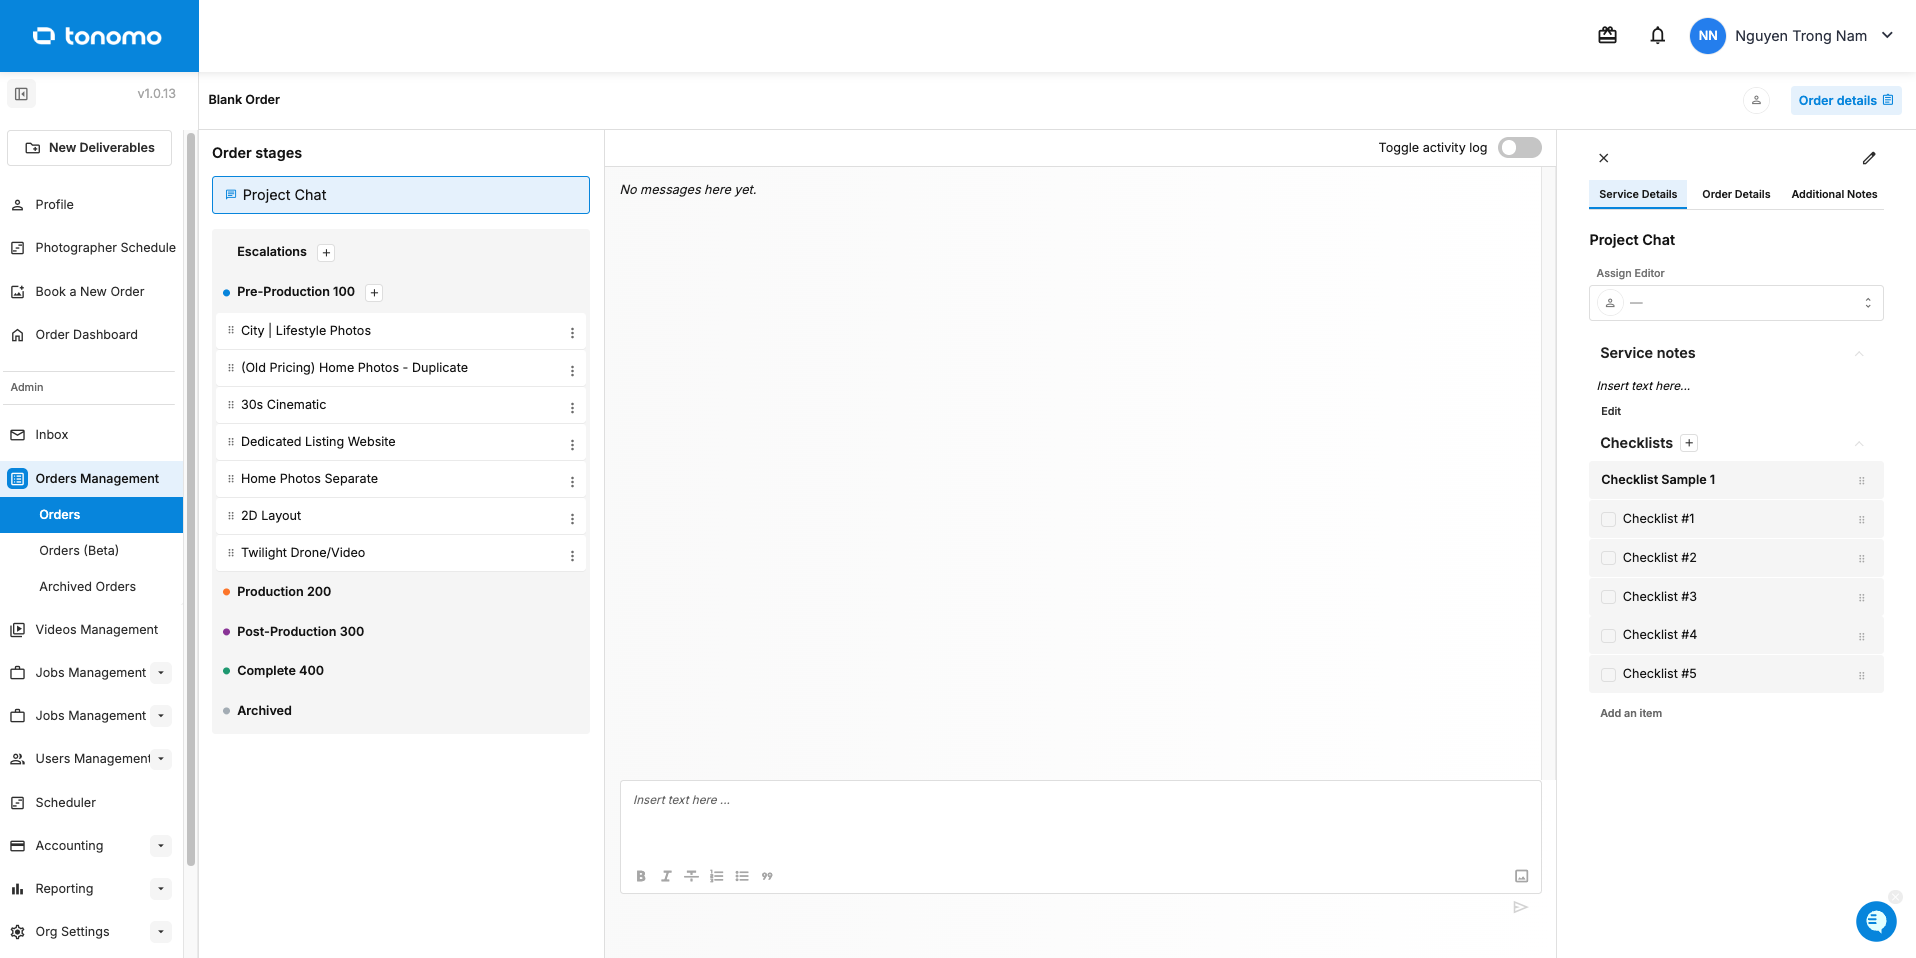This screenshot has height=958, width=1916.
Task: Check Checklist #3
Action: click(1608, 597)
